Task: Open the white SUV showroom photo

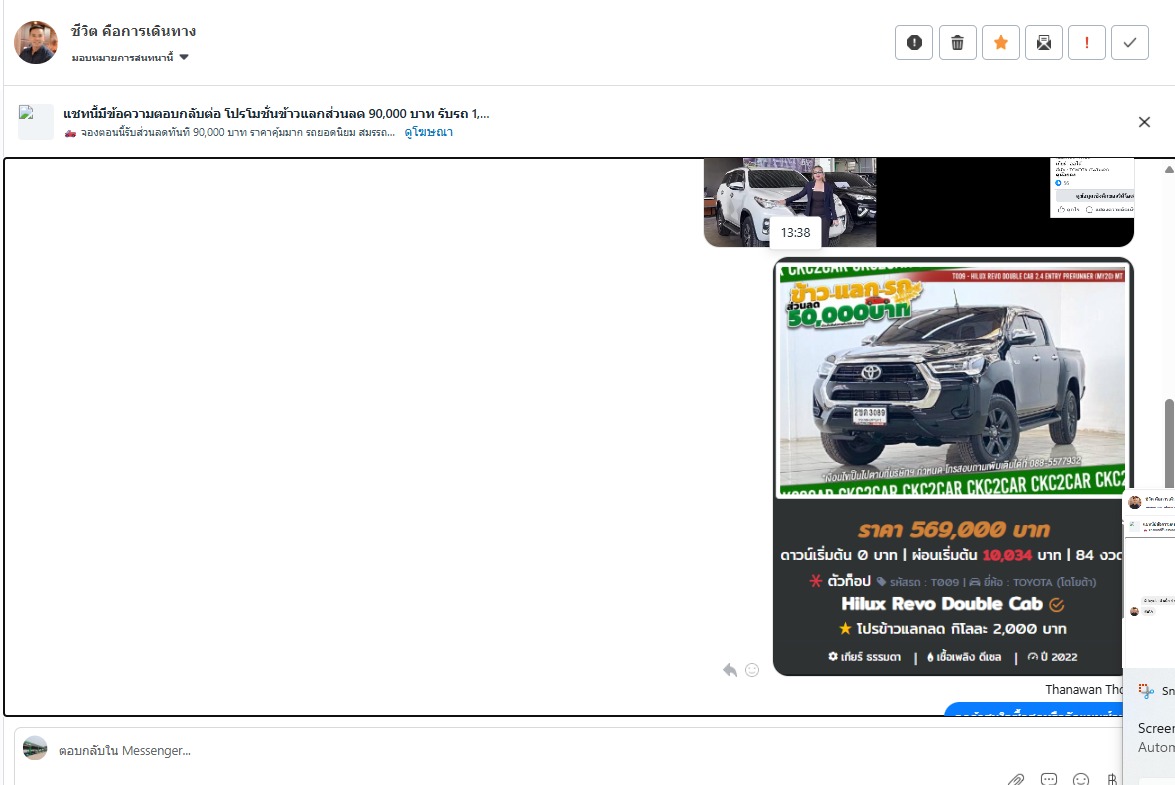Action: pyautogui.click(x=790, y=201)
